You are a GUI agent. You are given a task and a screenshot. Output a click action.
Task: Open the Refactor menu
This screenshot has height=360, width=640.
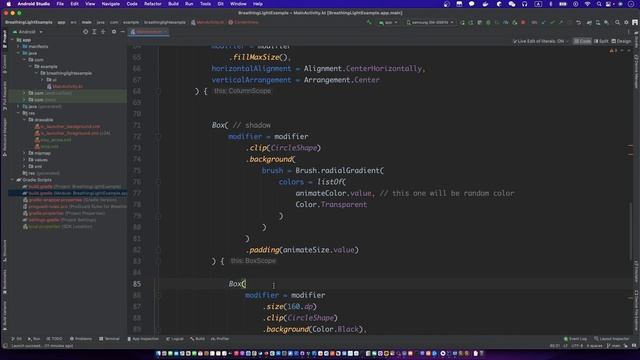tap(153, 4)
